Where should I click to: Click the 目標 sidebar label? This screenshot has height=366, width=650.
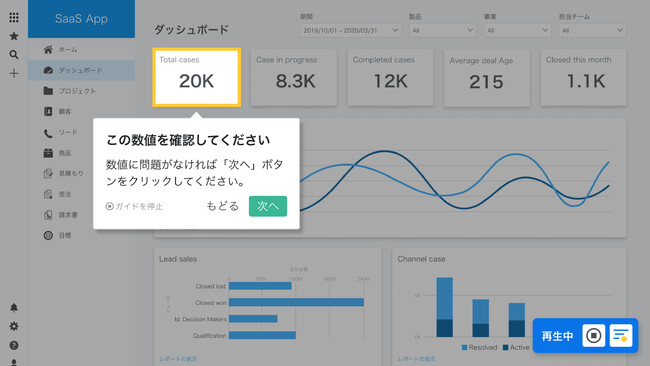click(65, 235)
